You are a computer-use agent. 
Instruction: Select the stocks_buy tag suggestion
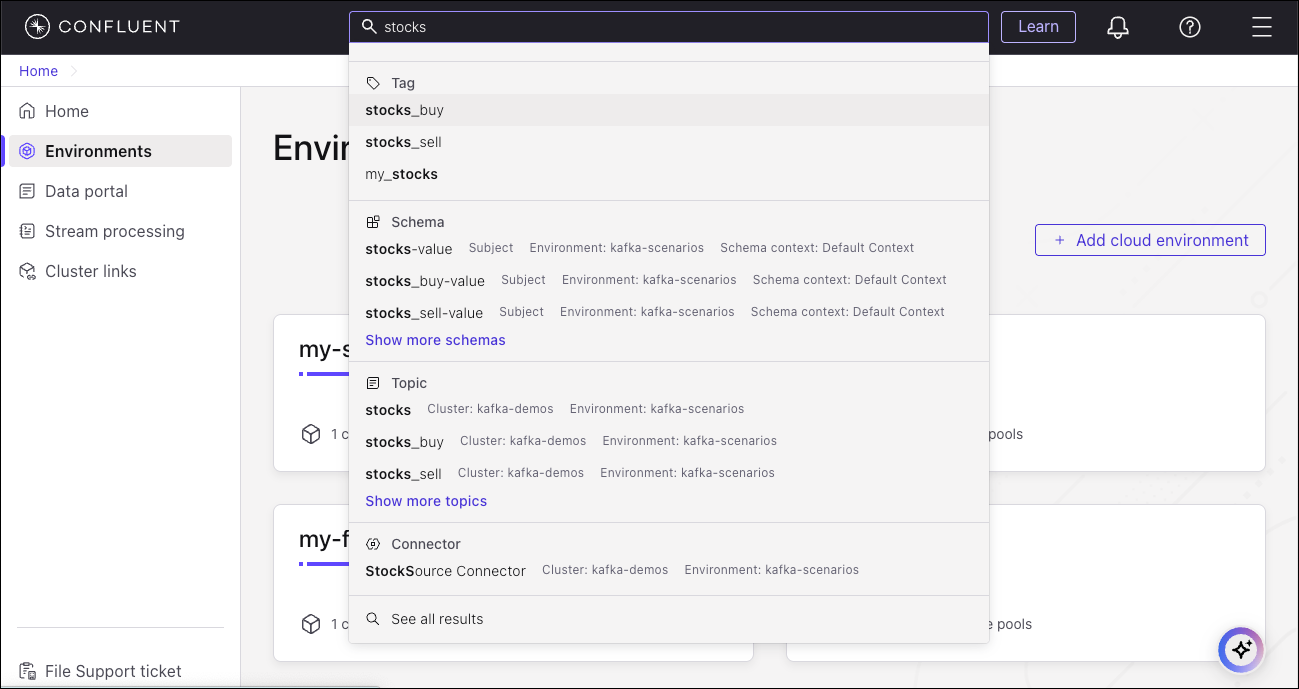coord(405,110)
